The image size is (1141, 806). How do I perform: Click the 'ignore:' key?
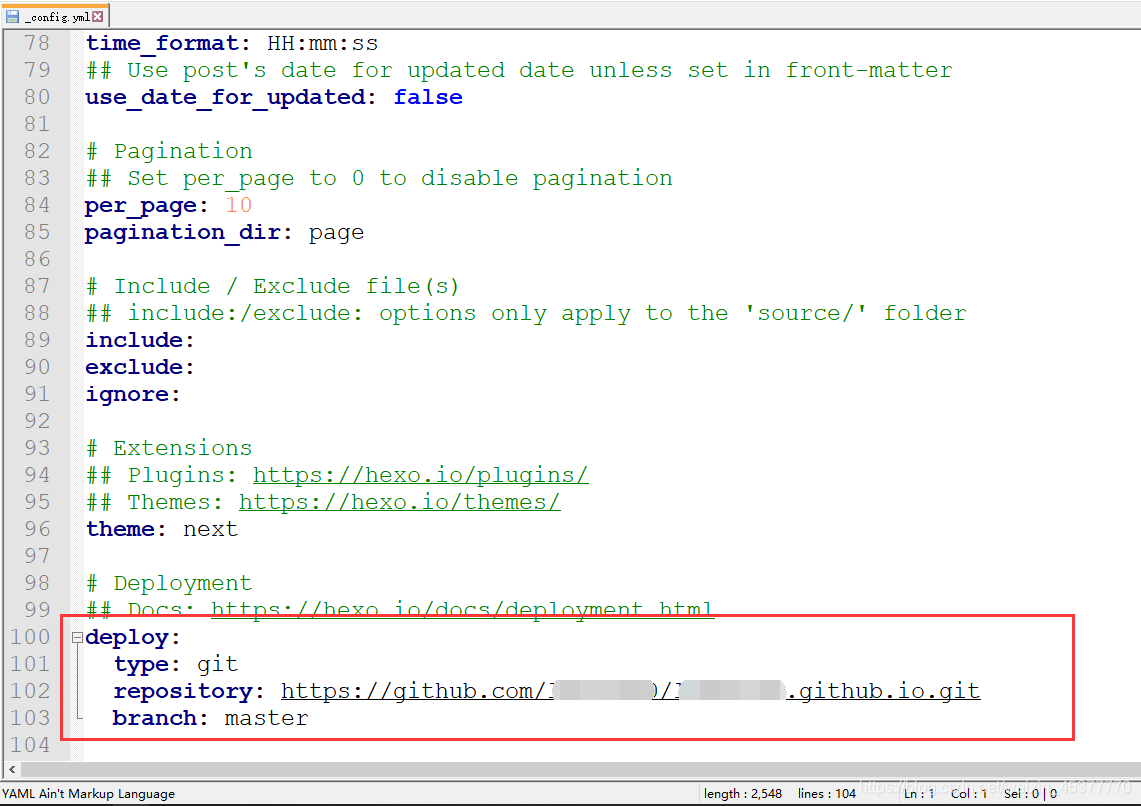point(132,395)
